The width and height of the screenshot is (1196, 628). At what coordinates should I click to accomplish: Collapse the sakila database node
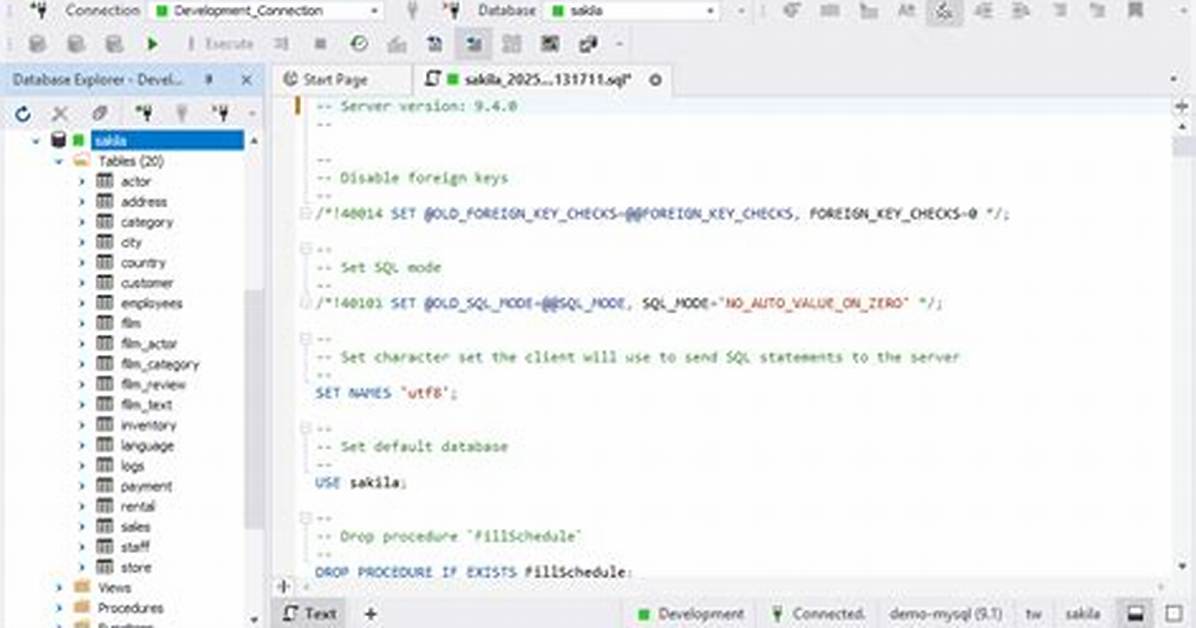pyautogui.click(x=36, y=141)
